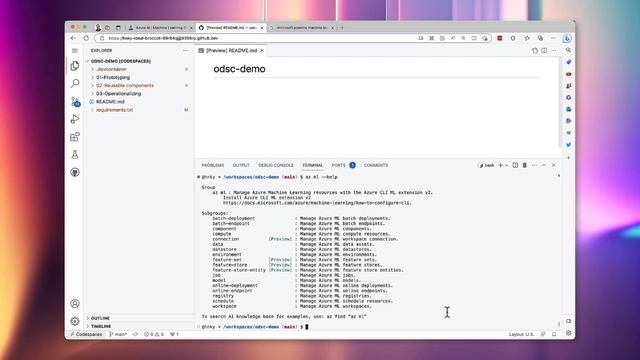Switch to the Output panel tab
Screen dimensions: 640x360
coord(241,165)
